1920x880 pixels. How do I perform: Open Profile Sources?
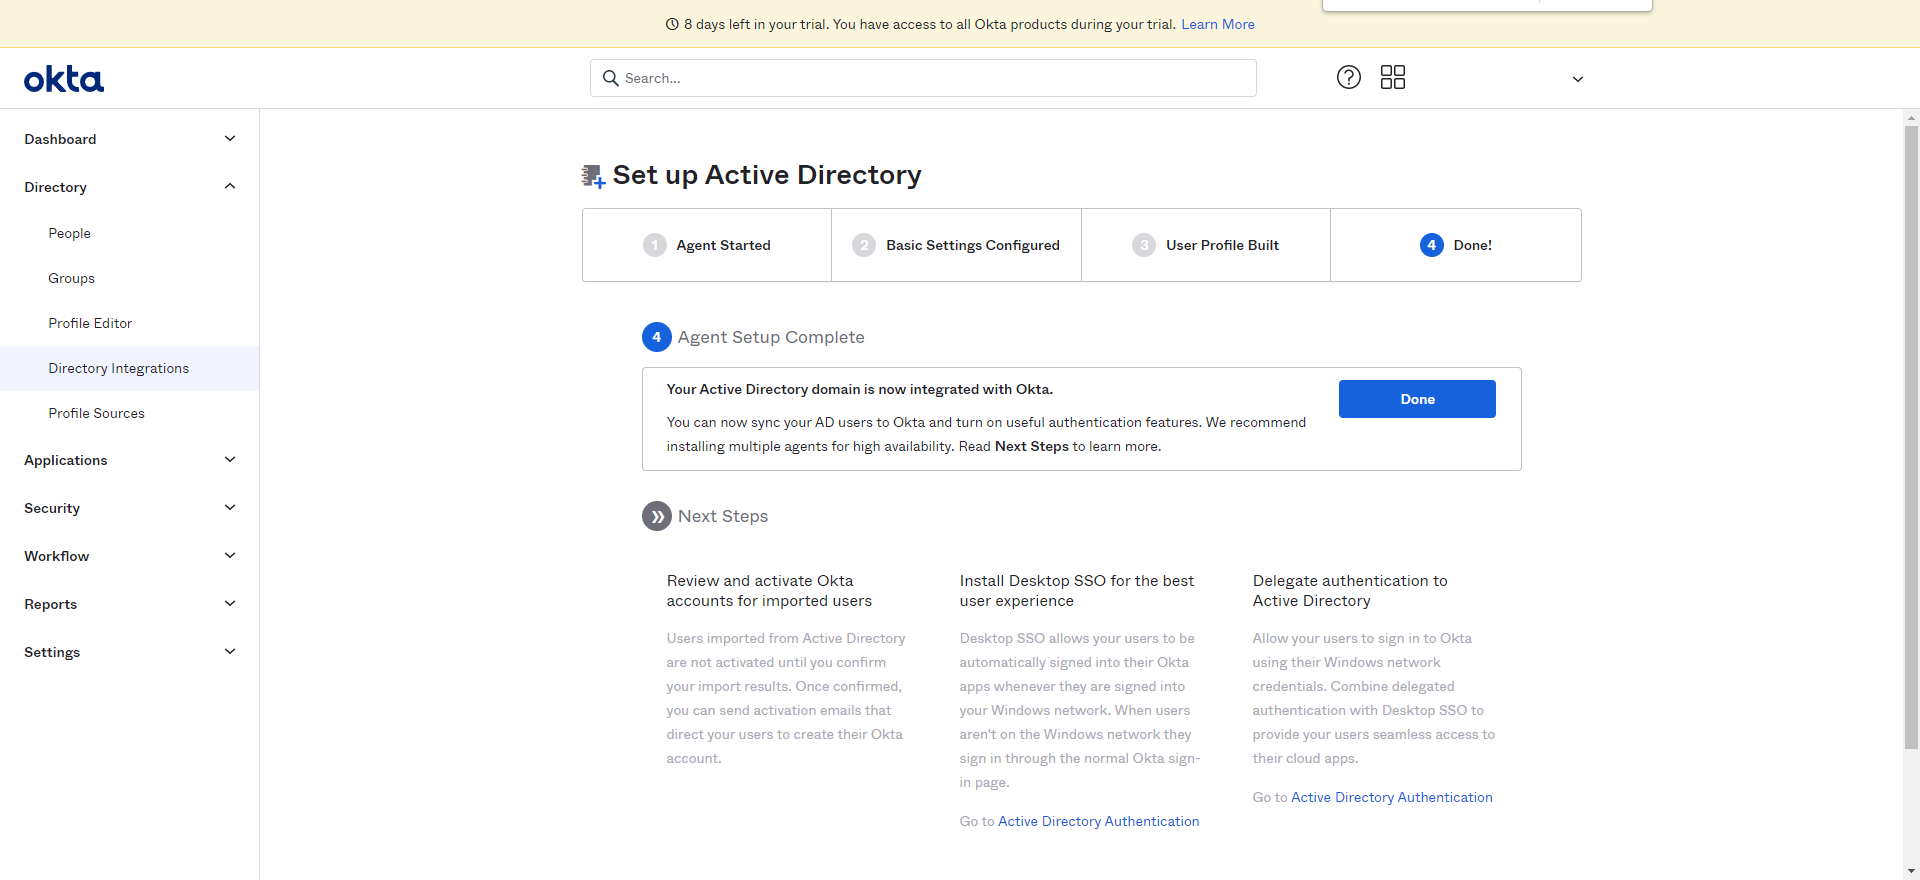[96, 413]
